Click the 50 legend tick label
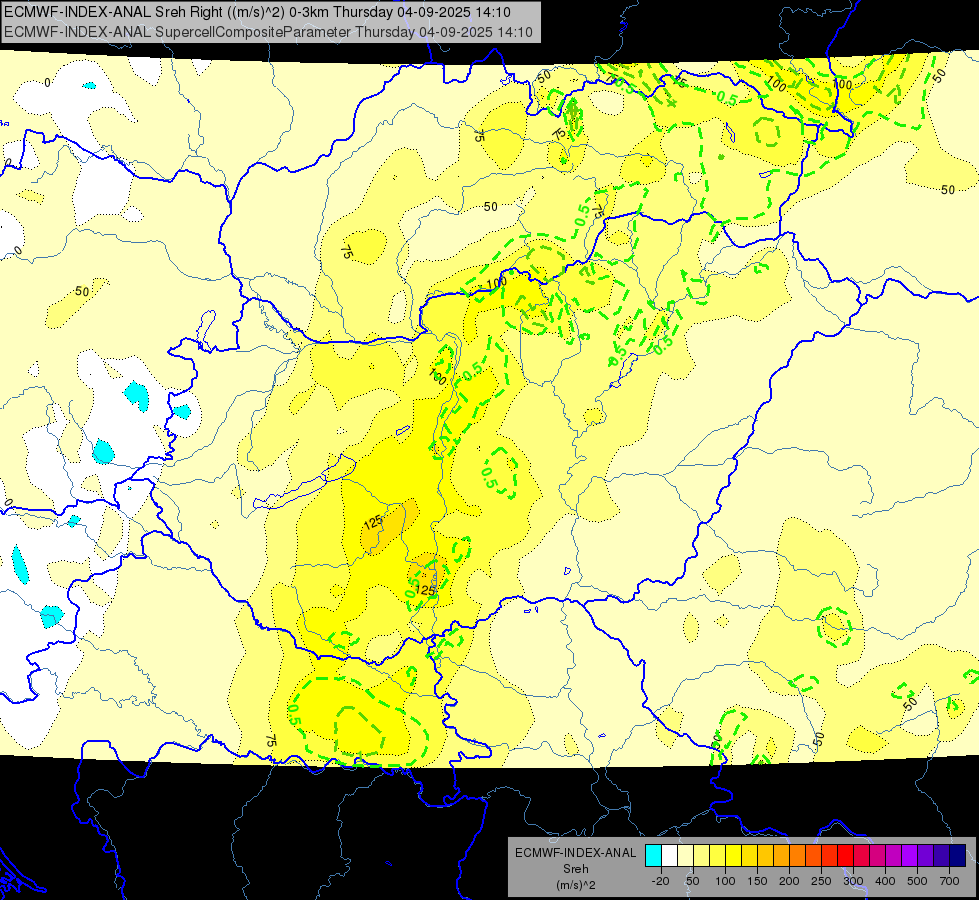The height and width of the screenshot is (900, 979). tap(692, 881)
